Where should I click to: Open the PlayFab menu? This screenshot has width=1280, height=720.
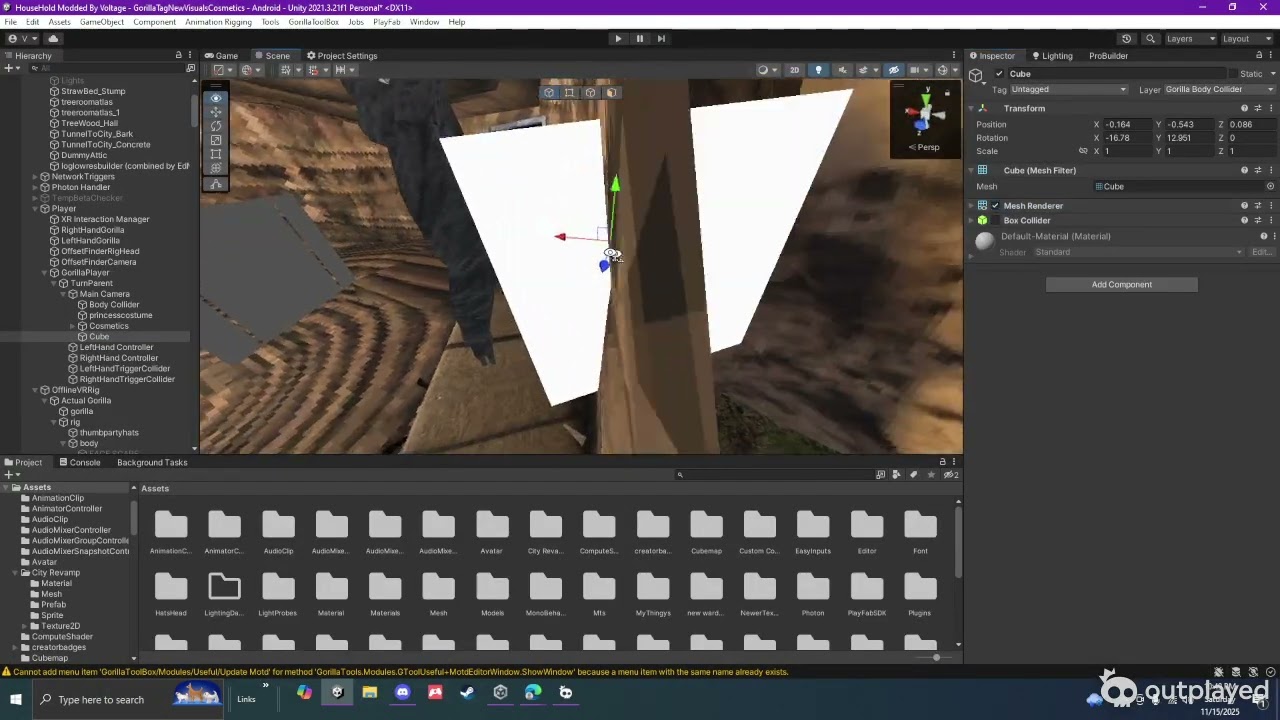pos(387,22)
